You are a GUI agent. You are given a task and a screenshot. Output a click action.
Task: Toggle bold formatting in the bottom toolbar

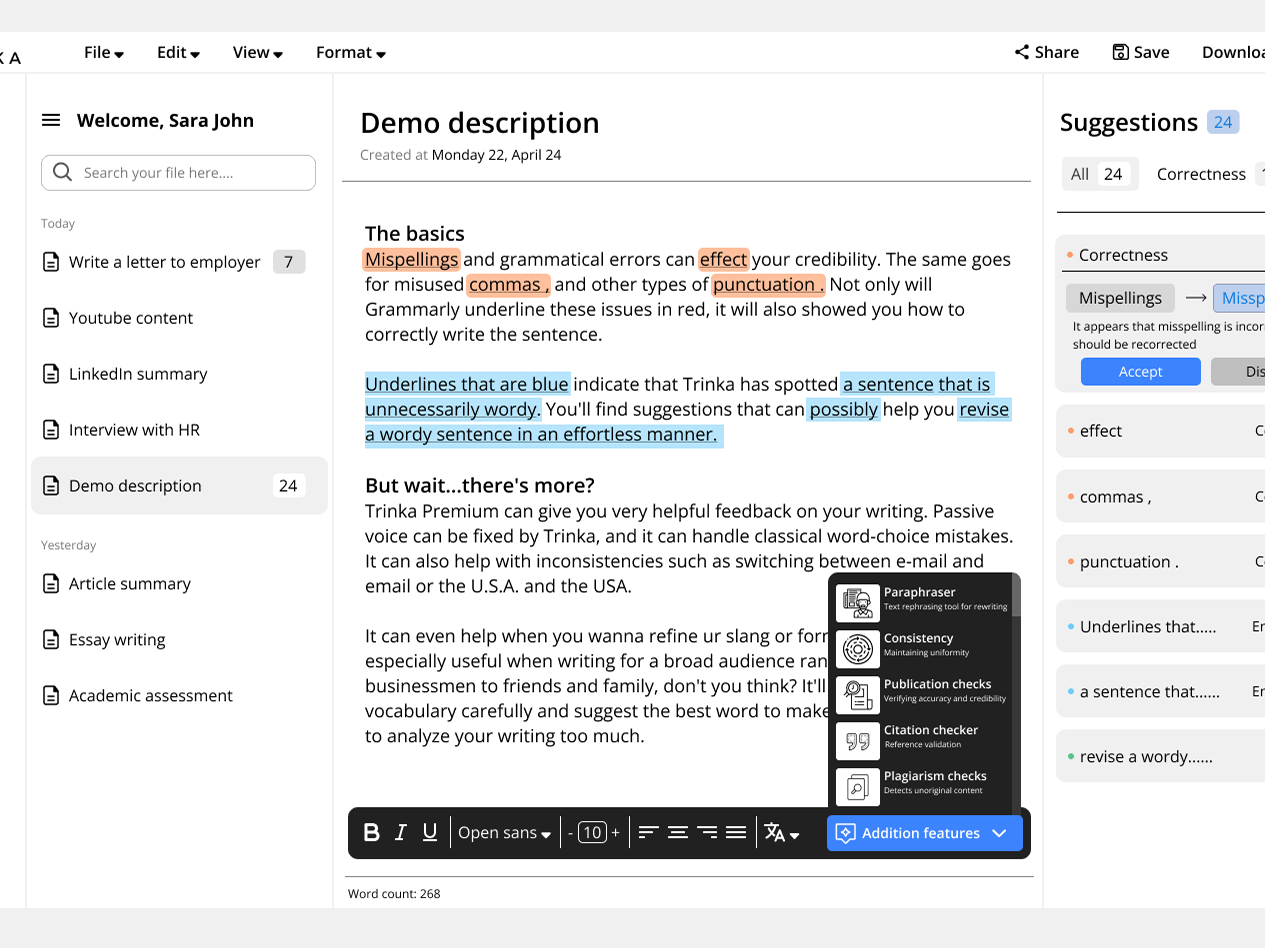click(x=371, y=833)
